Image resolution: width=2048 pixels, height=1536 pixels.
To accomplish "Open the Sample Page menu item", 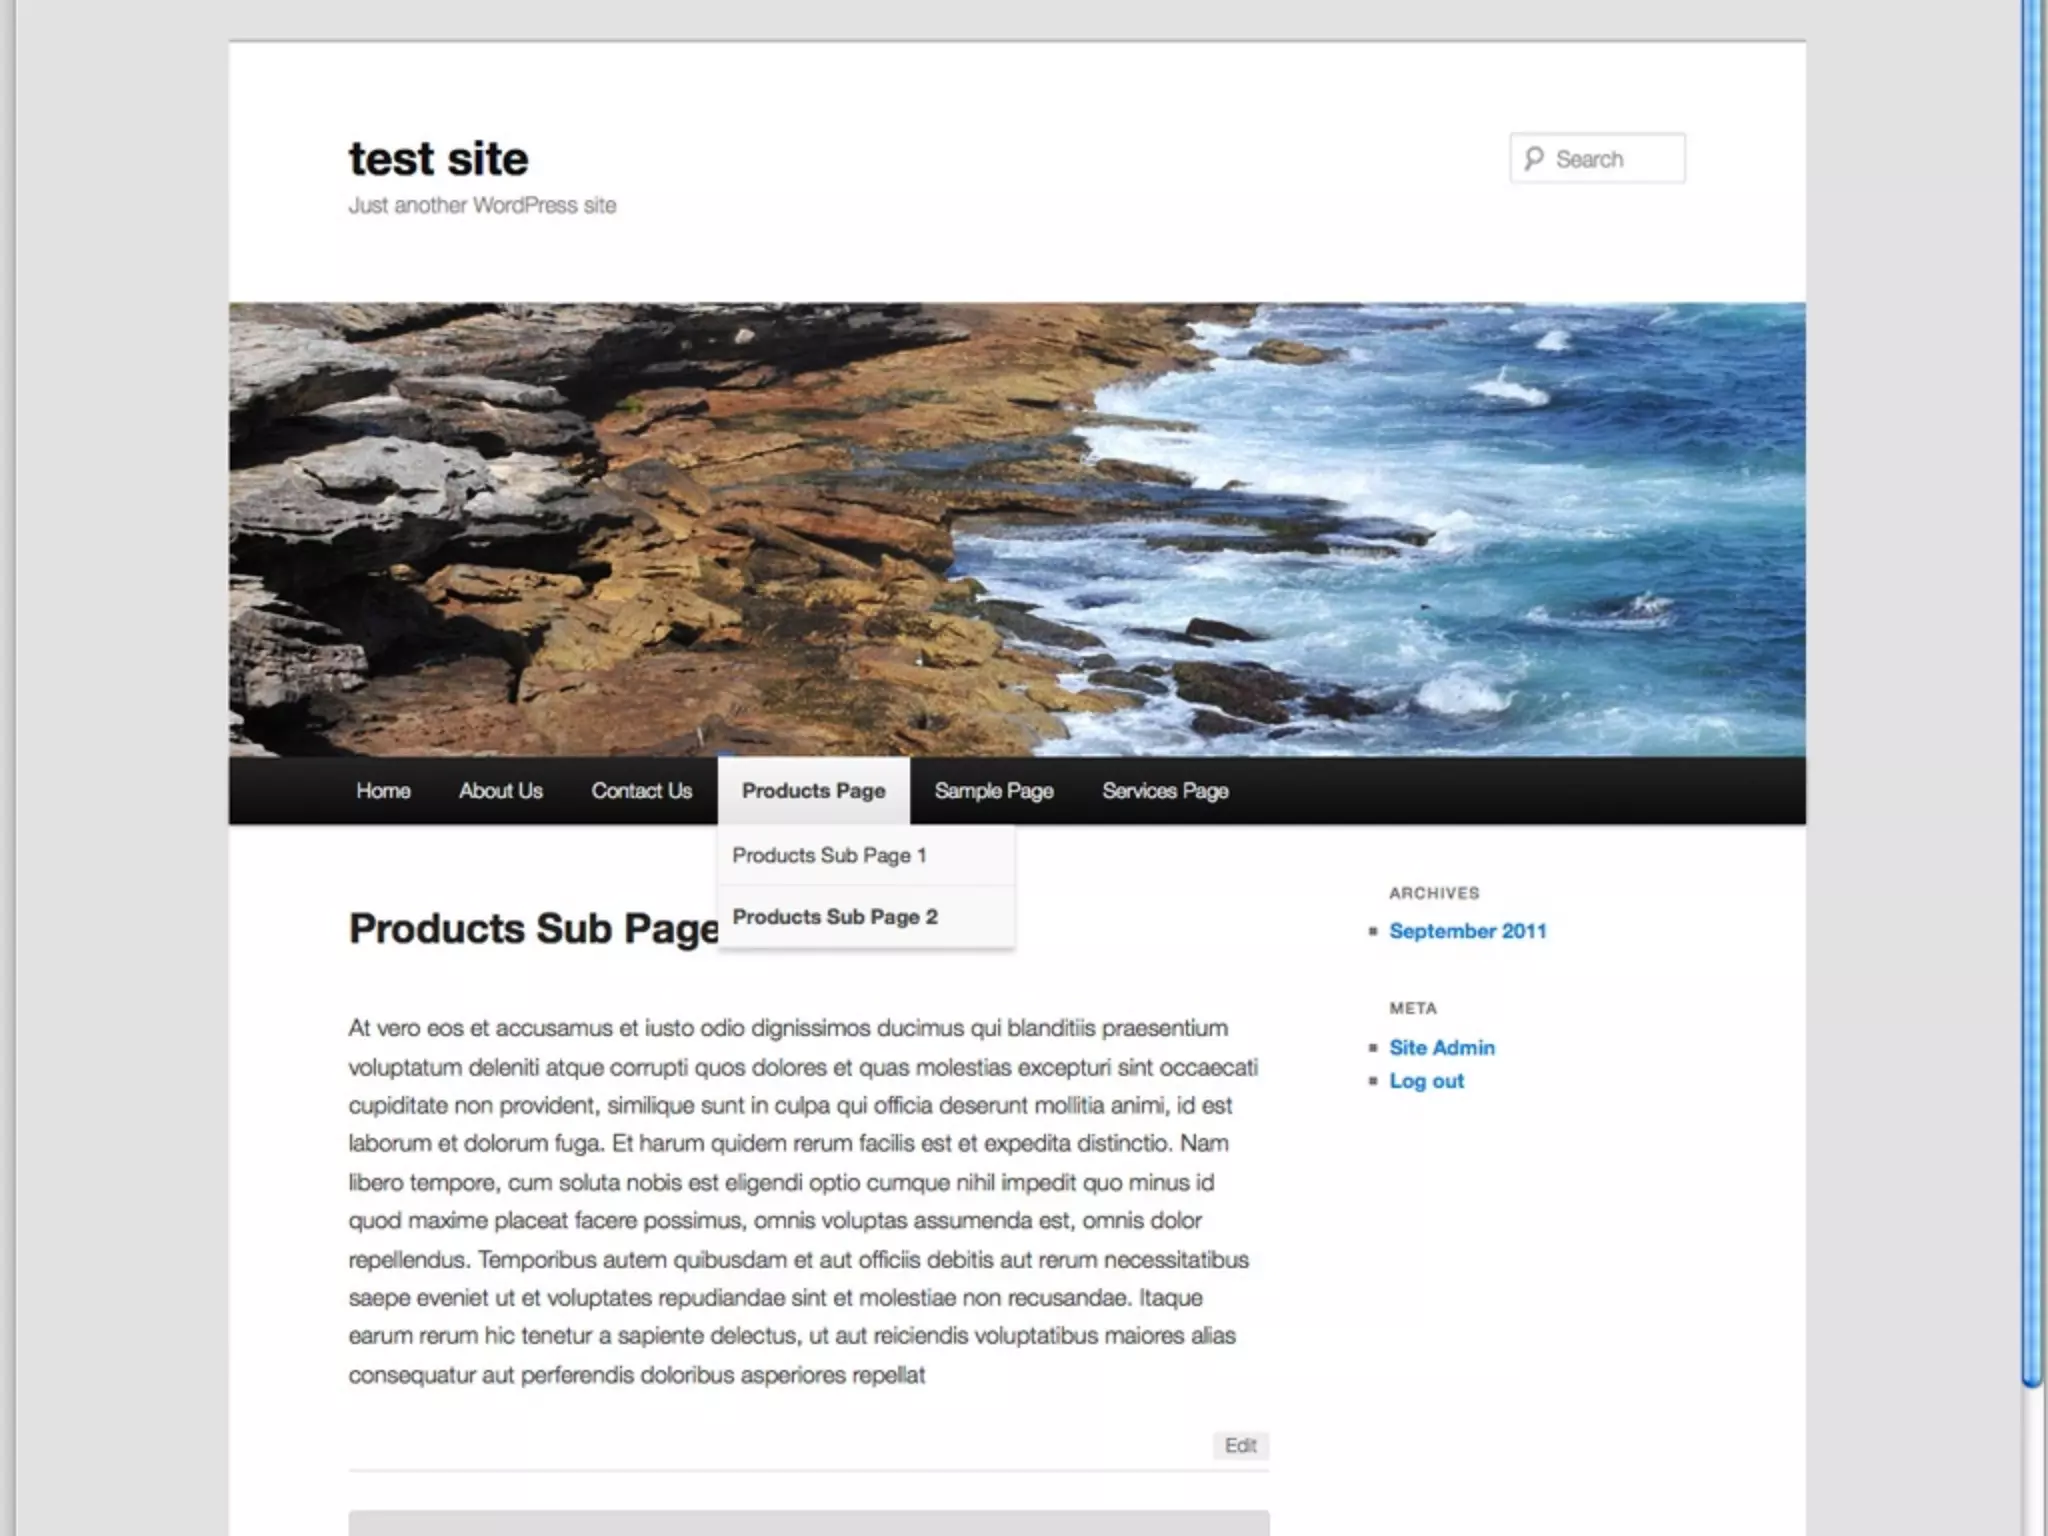I will pyautogui.click(x=993, y=791).
